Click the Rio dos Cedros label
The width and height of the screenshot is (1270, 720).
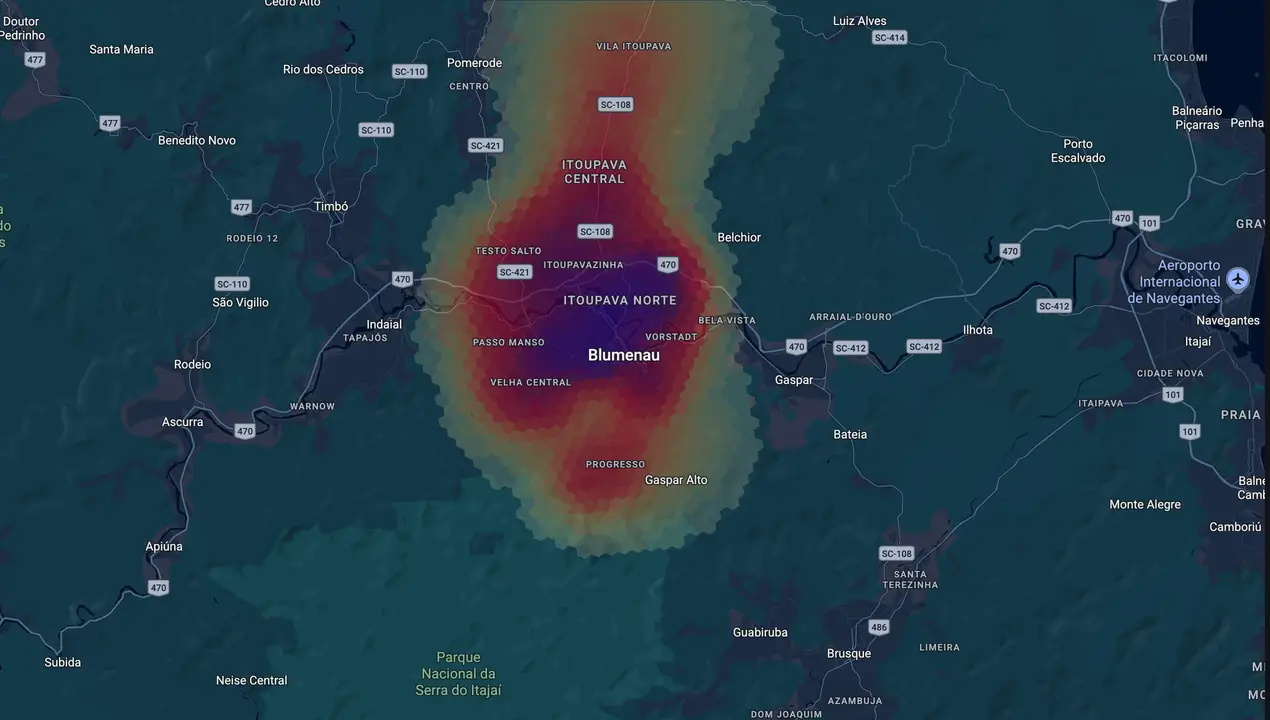pos(323,69)
